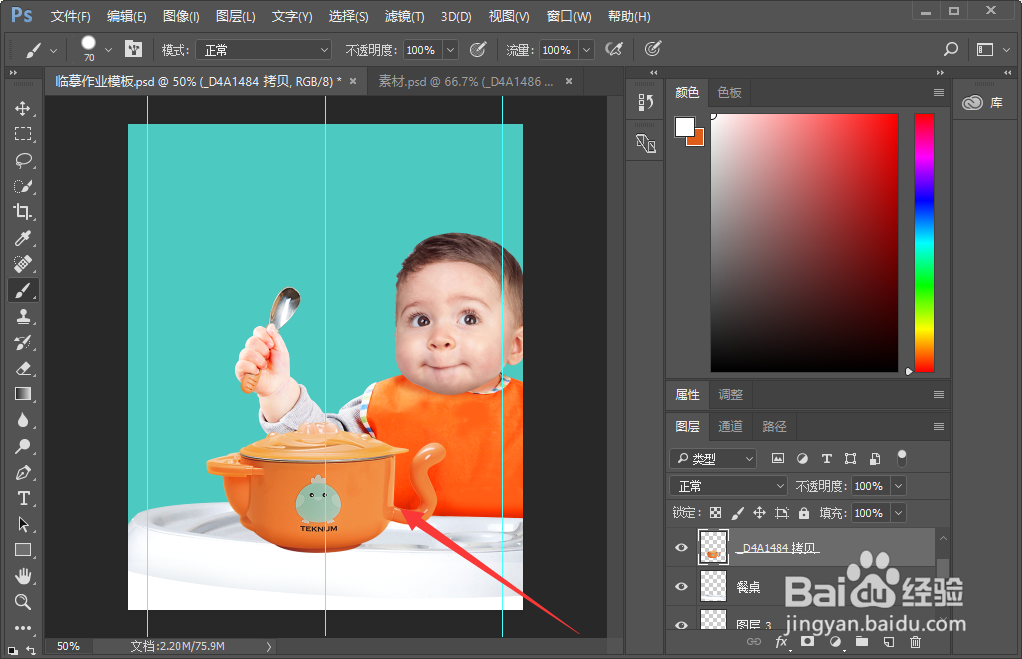Select the Zoom tool
1022x659 pixels.
tap(23, 602)
